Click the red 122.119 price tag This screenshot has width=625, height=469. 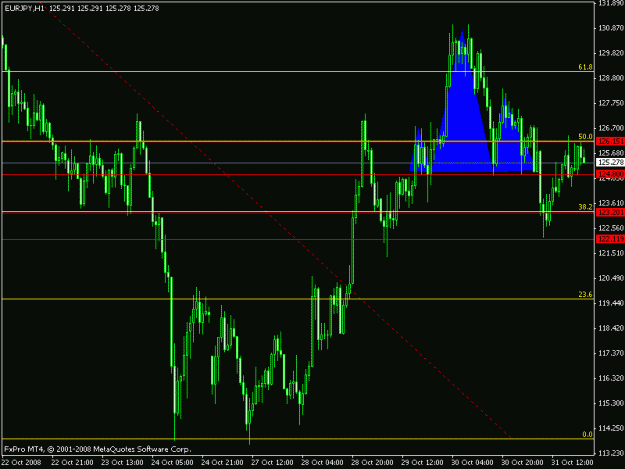click(610, 239)
